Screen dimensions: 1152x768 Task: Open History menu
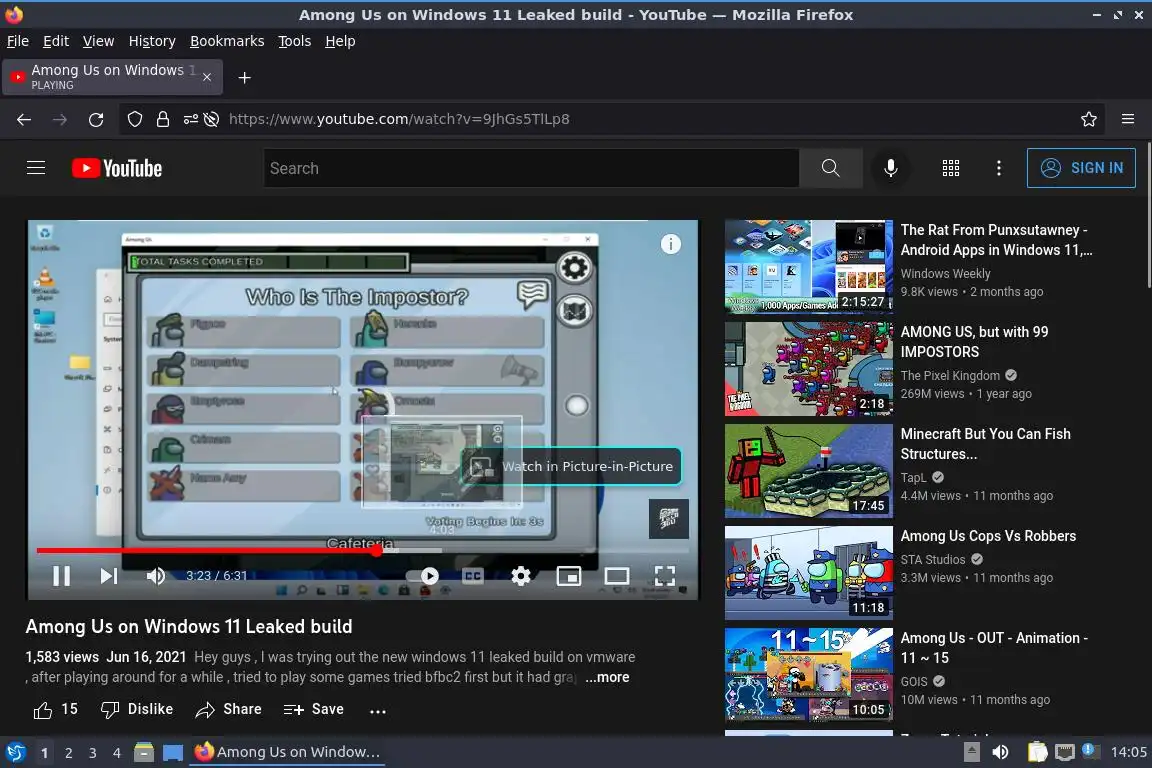(152, 41)
